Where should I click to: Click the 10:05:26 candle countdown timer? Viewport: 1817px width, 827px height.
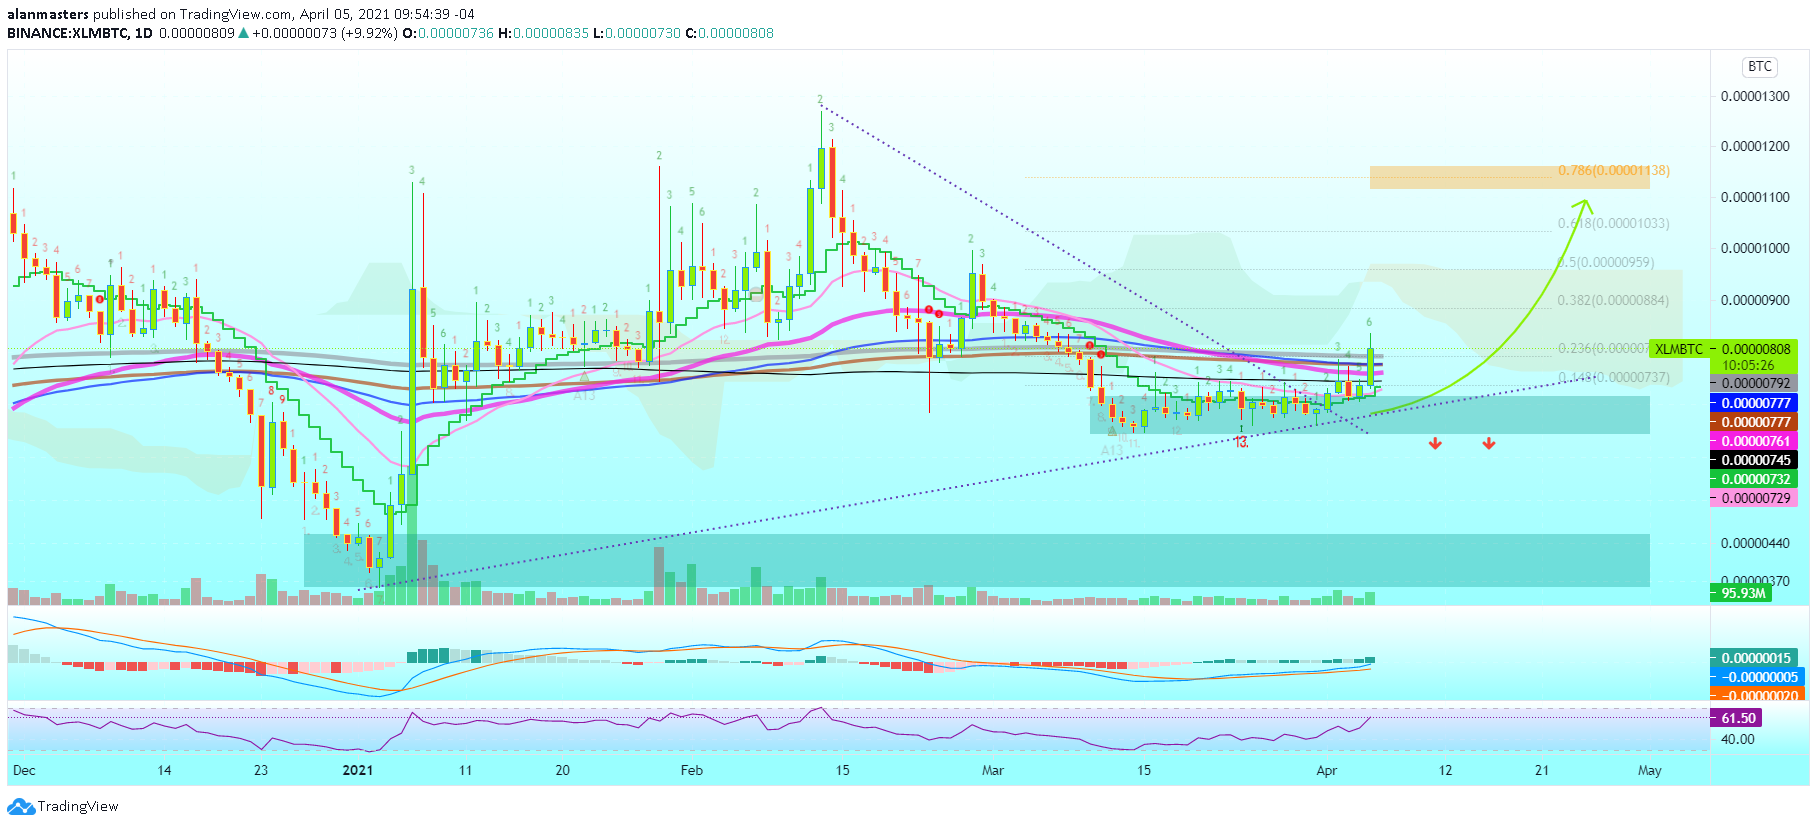(x=1747, y=366)
